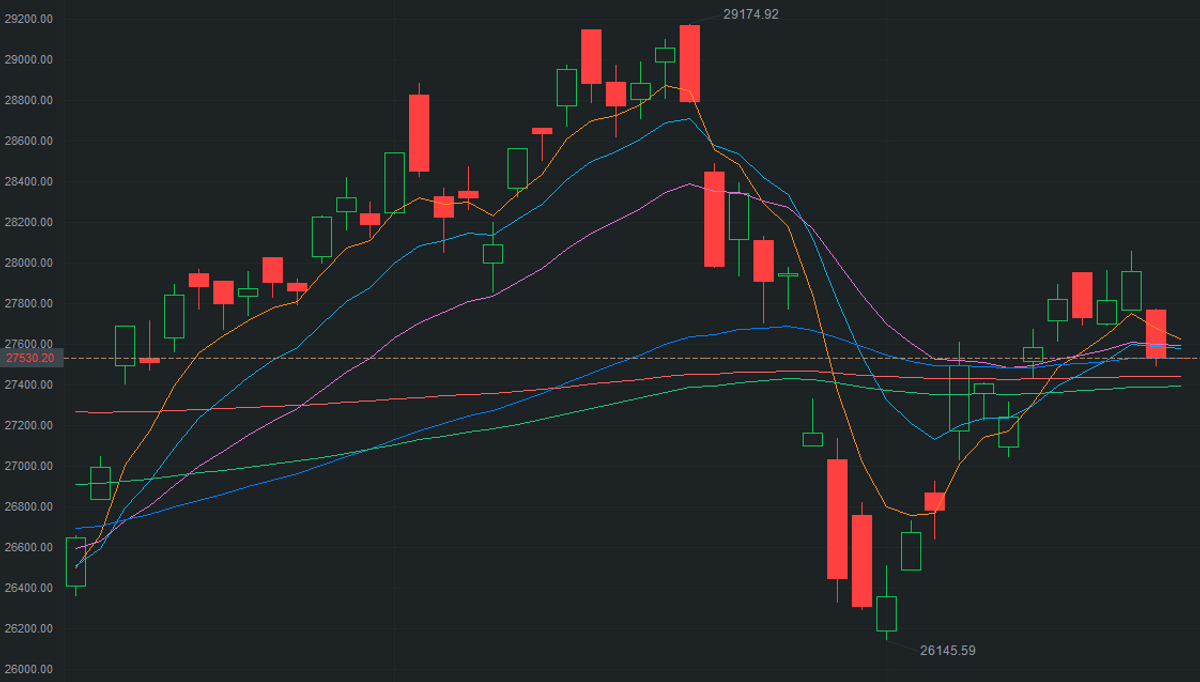This screenshot has height=682, width=1200.
Task: Click the 28800.00 price axis label
Action: 31,101
